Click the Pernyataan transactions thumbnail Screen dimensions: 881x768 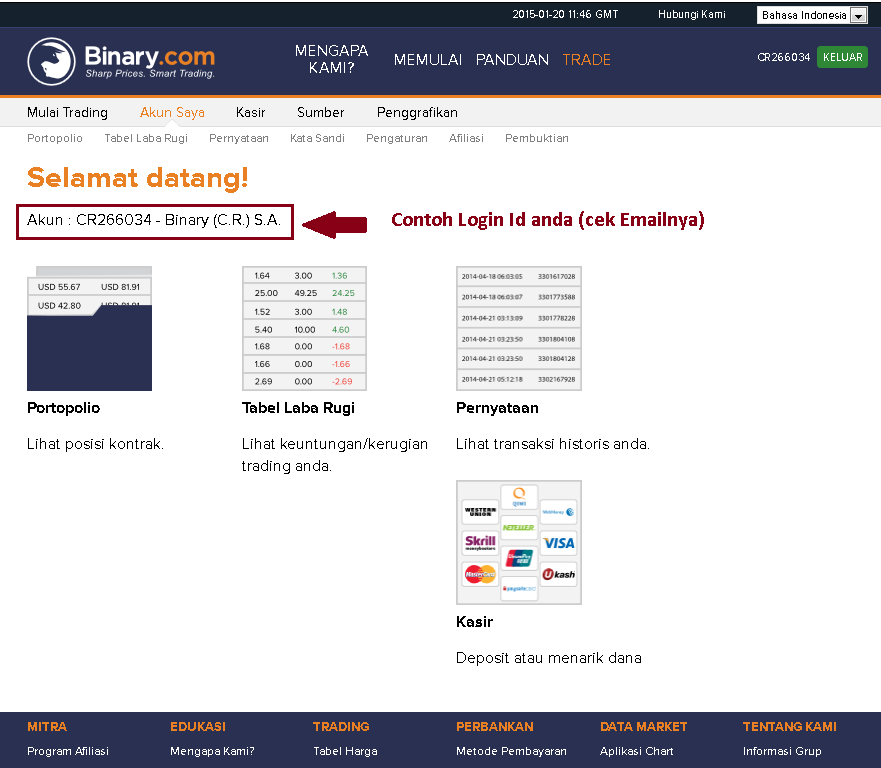coord(519,328)
